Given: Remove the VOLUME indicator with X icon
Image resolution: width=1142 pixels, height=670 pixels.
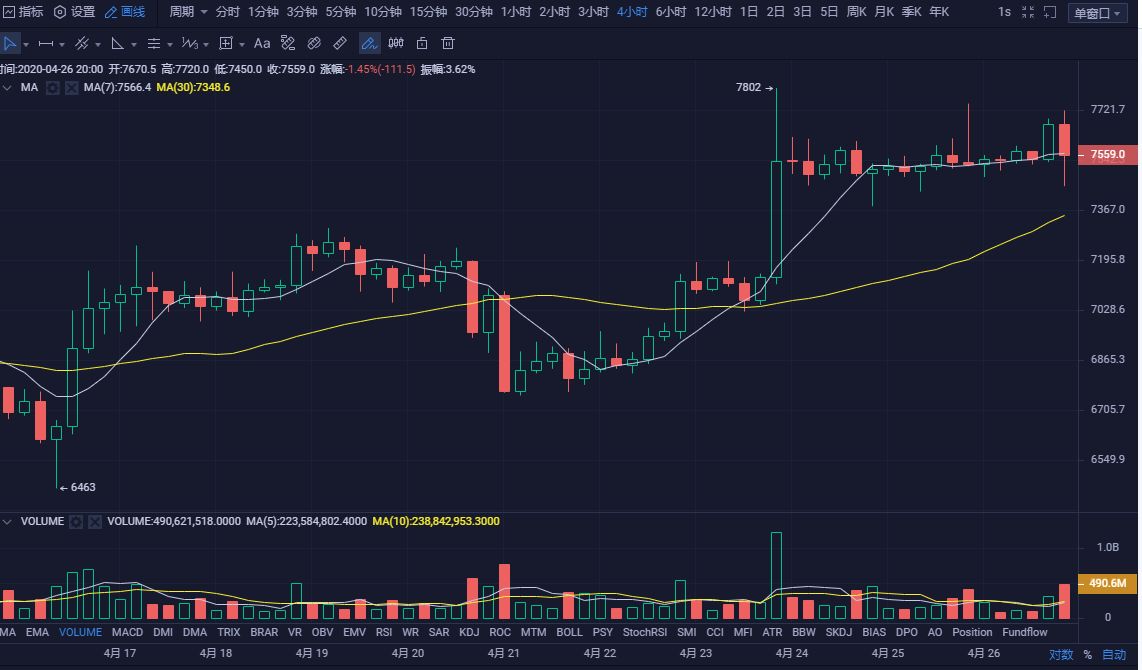Looking at the screenshot, I should pos(95,522).
